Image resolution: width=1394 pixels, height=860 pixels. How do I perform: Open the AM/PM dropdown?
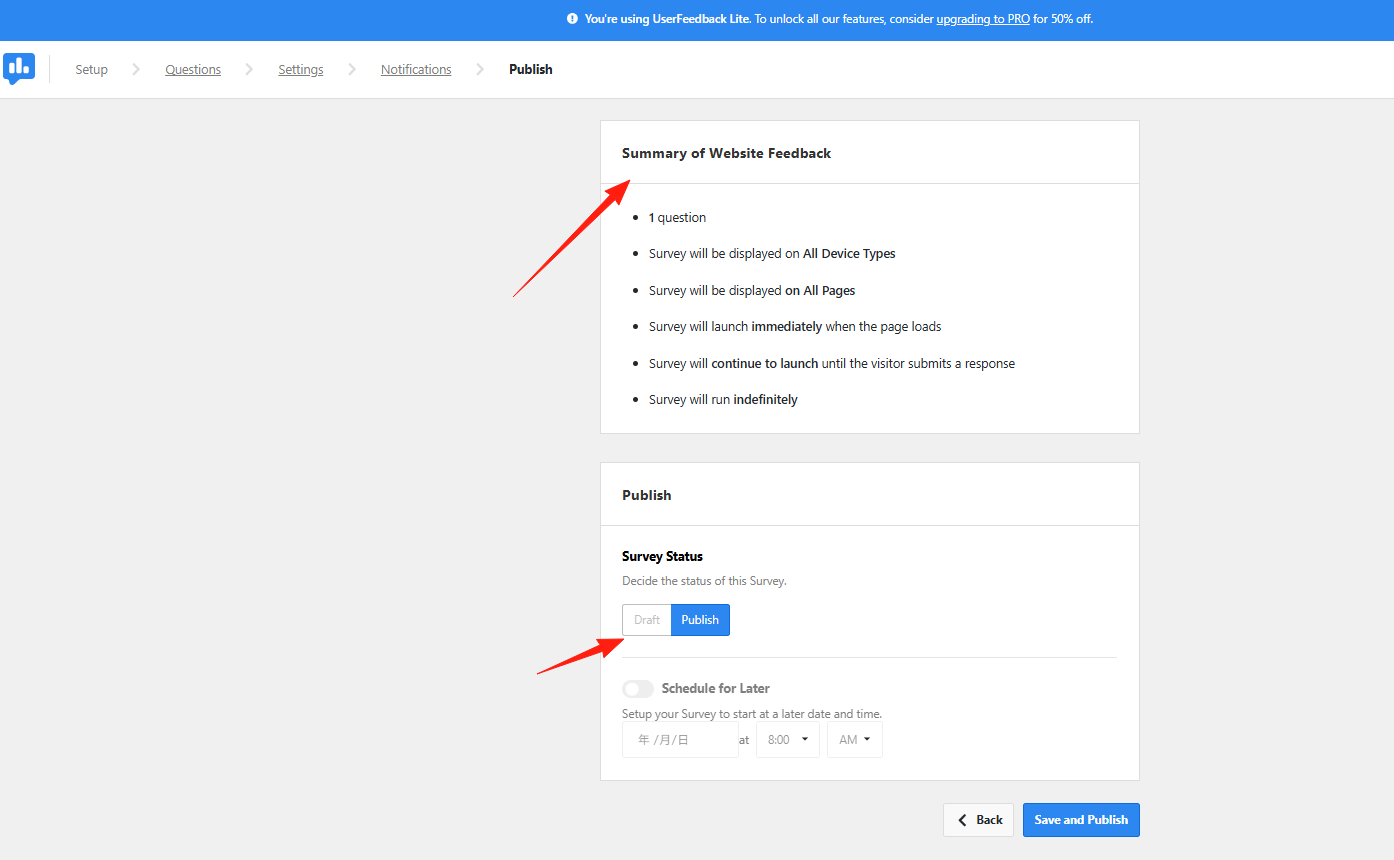pos(854,739)
